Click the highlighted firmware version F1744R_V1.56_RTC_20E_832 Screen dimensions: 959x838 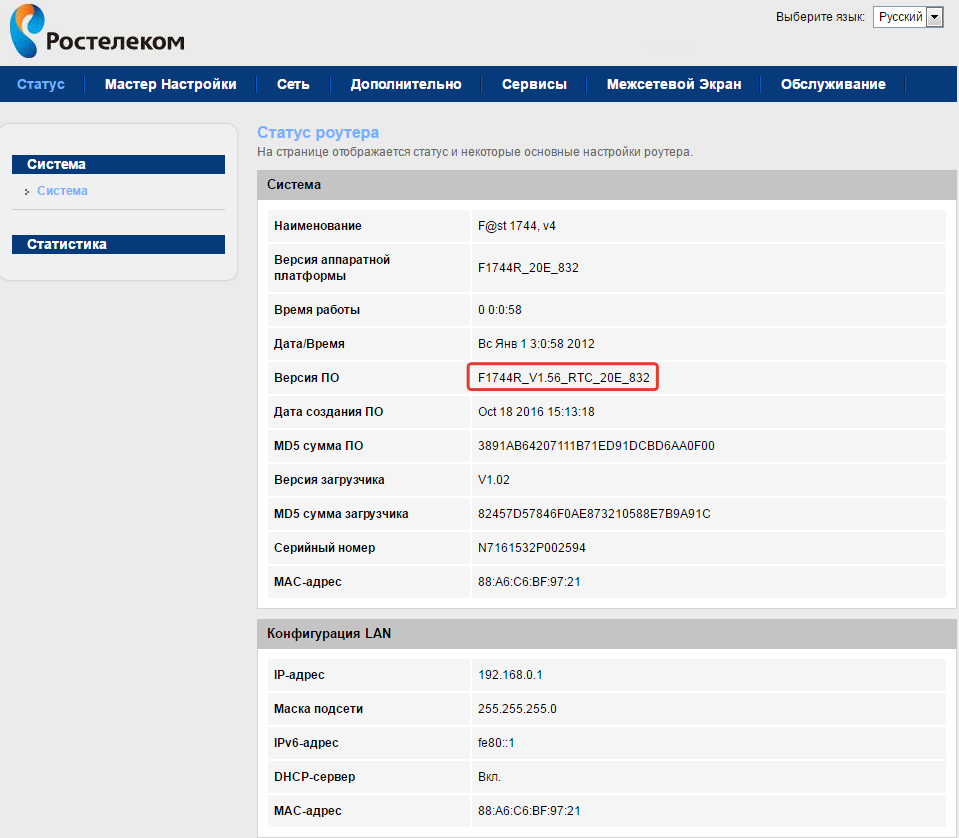(564, 378)
